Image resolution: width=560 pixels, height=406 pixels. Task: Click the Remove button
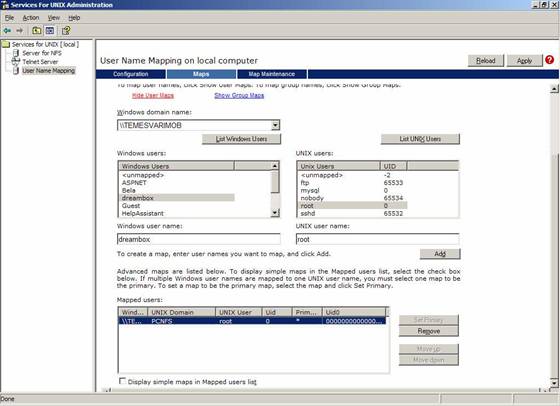coord(429,331)
